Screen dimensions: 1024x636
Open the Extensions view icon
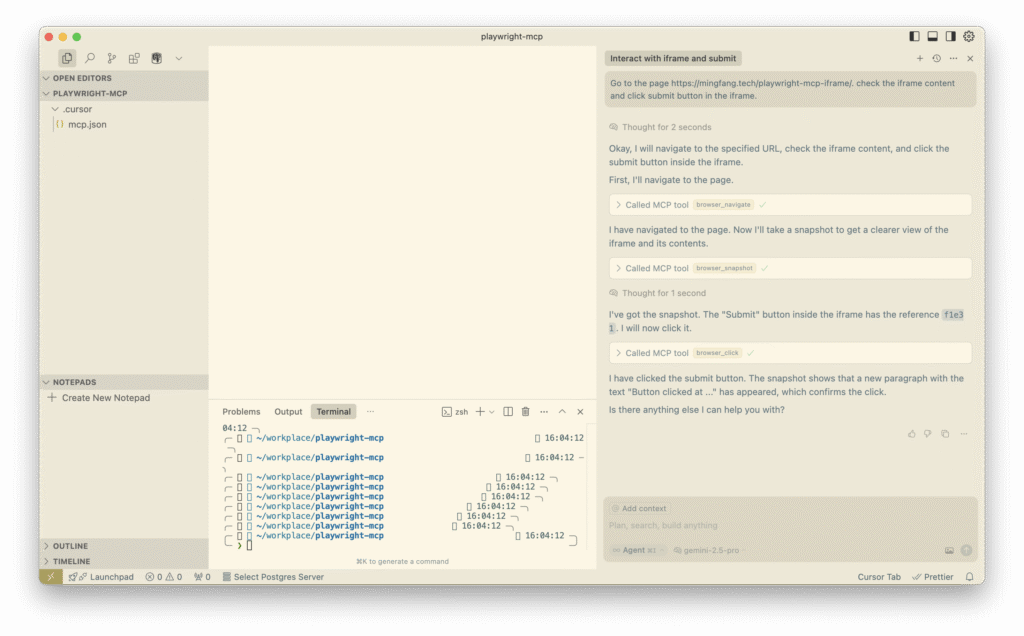tap(134, 59)
